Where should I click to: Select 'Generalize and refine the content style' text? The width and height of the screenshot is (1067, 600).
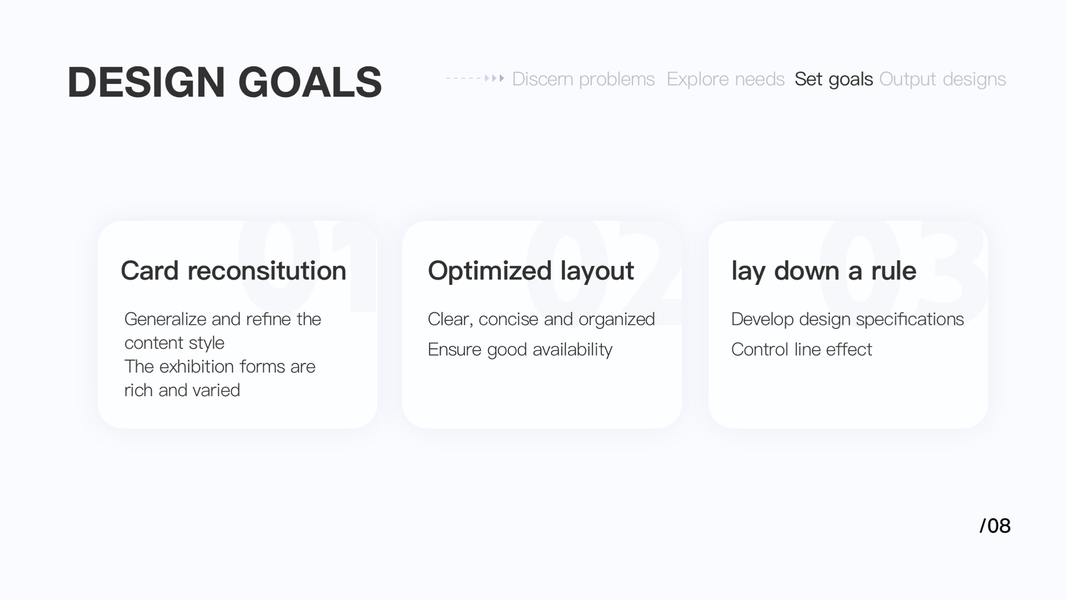(x=222, y=331)
